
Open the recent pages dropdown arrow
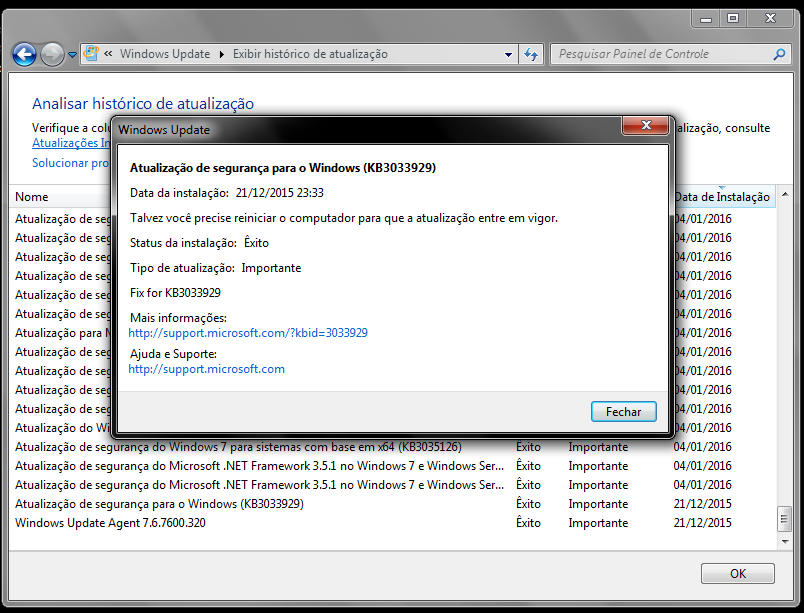point(72,55)
